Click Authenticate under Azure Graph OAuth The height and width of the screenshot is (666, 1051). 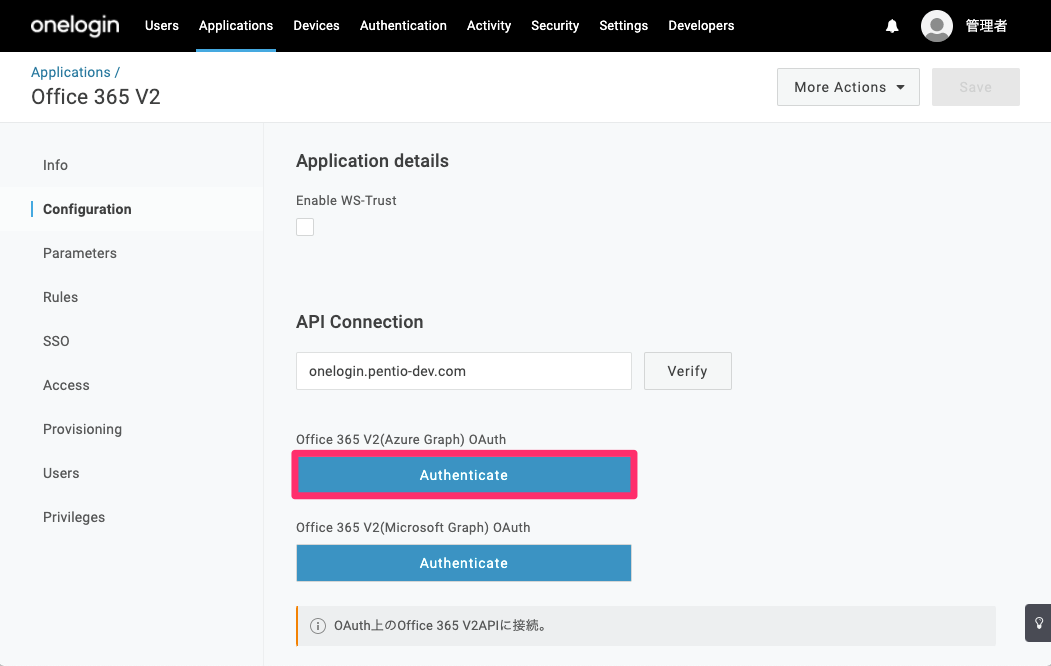tap(464, 475)
